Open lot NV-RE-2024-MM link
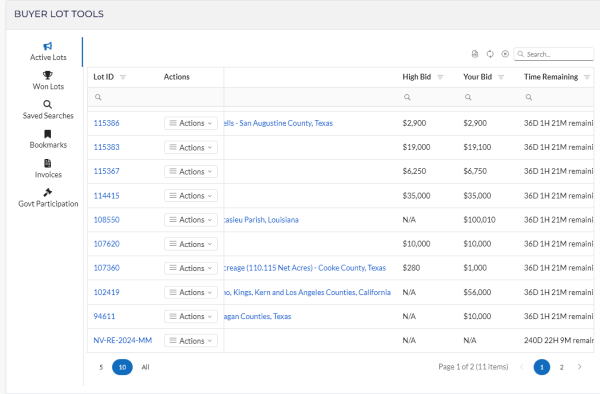 (x=122, y=340)
